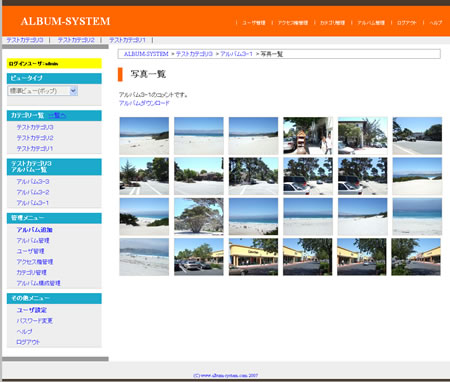Select テストカテゴリ2 in the top category bar
The height and width of the screenshot is (382, 450).
(76, 40)
